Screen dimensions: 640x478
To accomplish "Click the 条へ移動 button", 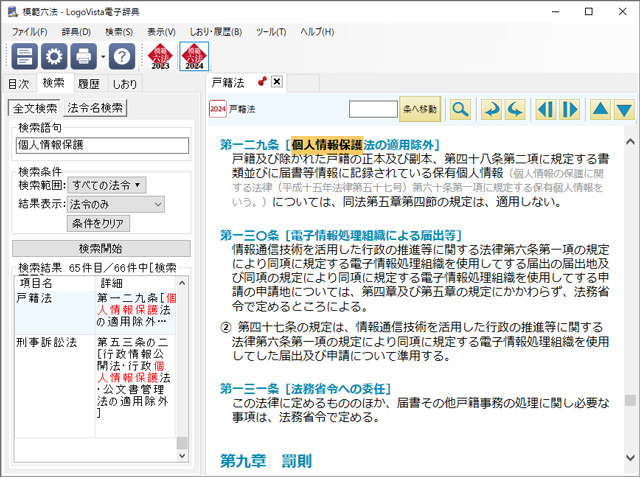I will [x=420, y=109].
